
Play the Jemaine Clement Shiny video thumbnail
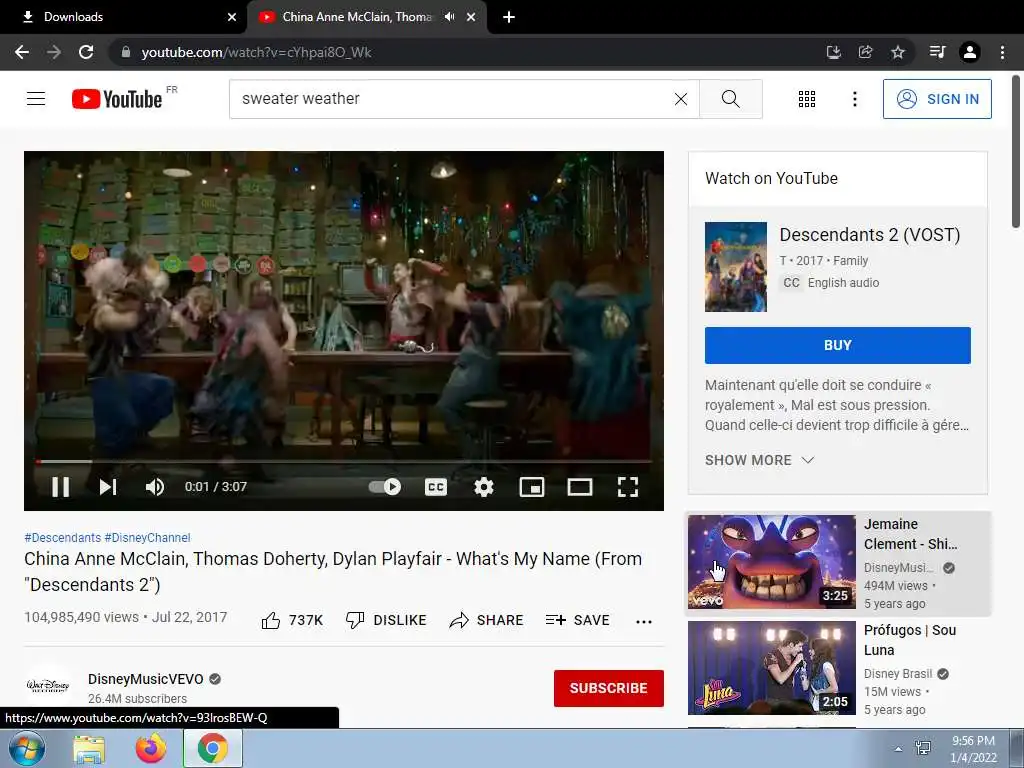click(771, 562)
